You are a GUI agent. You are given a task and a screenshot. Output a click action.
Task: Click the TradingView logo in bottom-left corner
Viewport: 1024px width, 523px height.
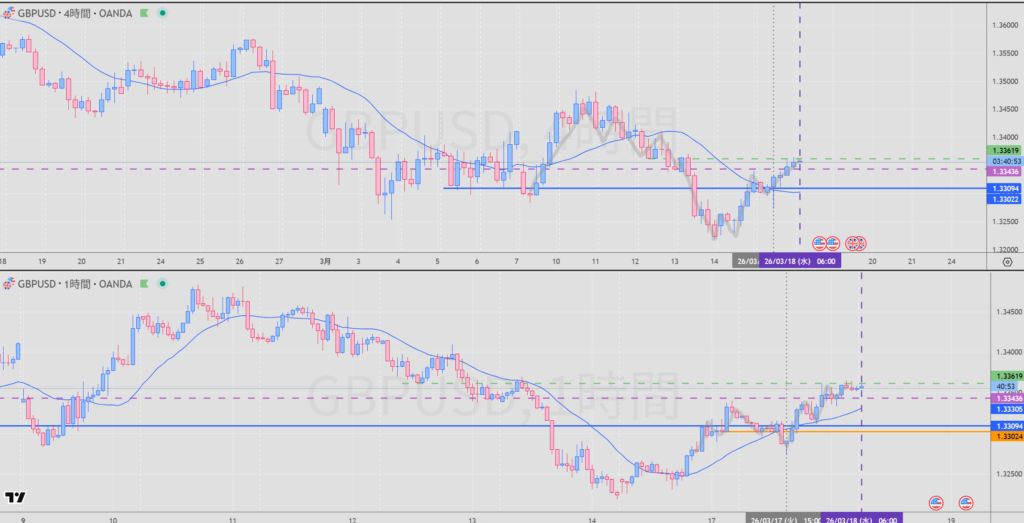tap(15, 497)
